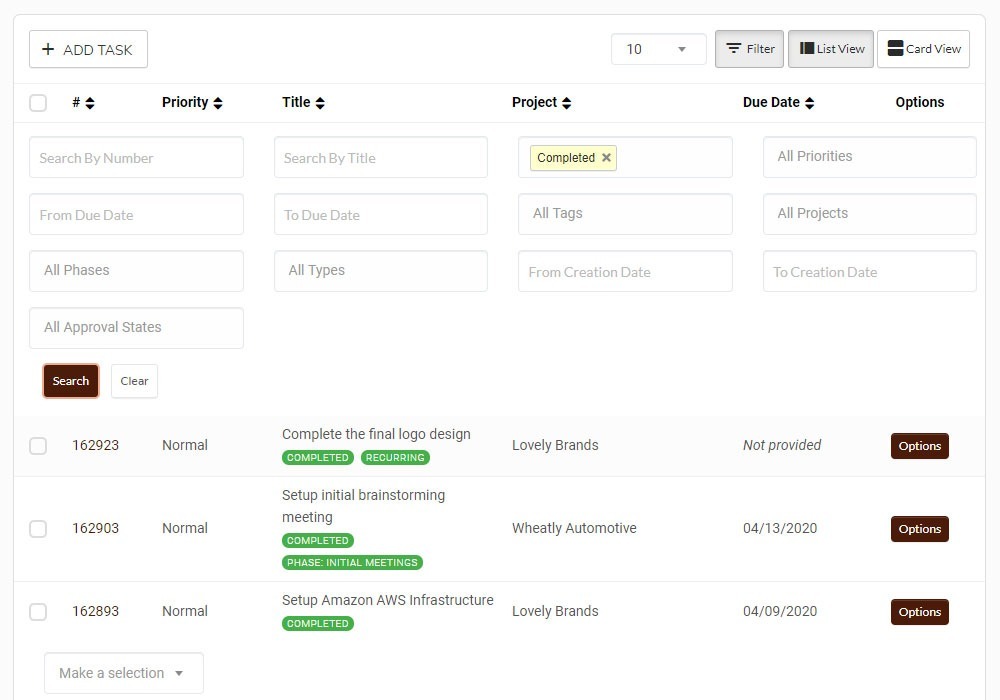Sort tasks by Title column
Image resolution: width=1000 pixels, height=700 pixels.
[x=320, y=103]
